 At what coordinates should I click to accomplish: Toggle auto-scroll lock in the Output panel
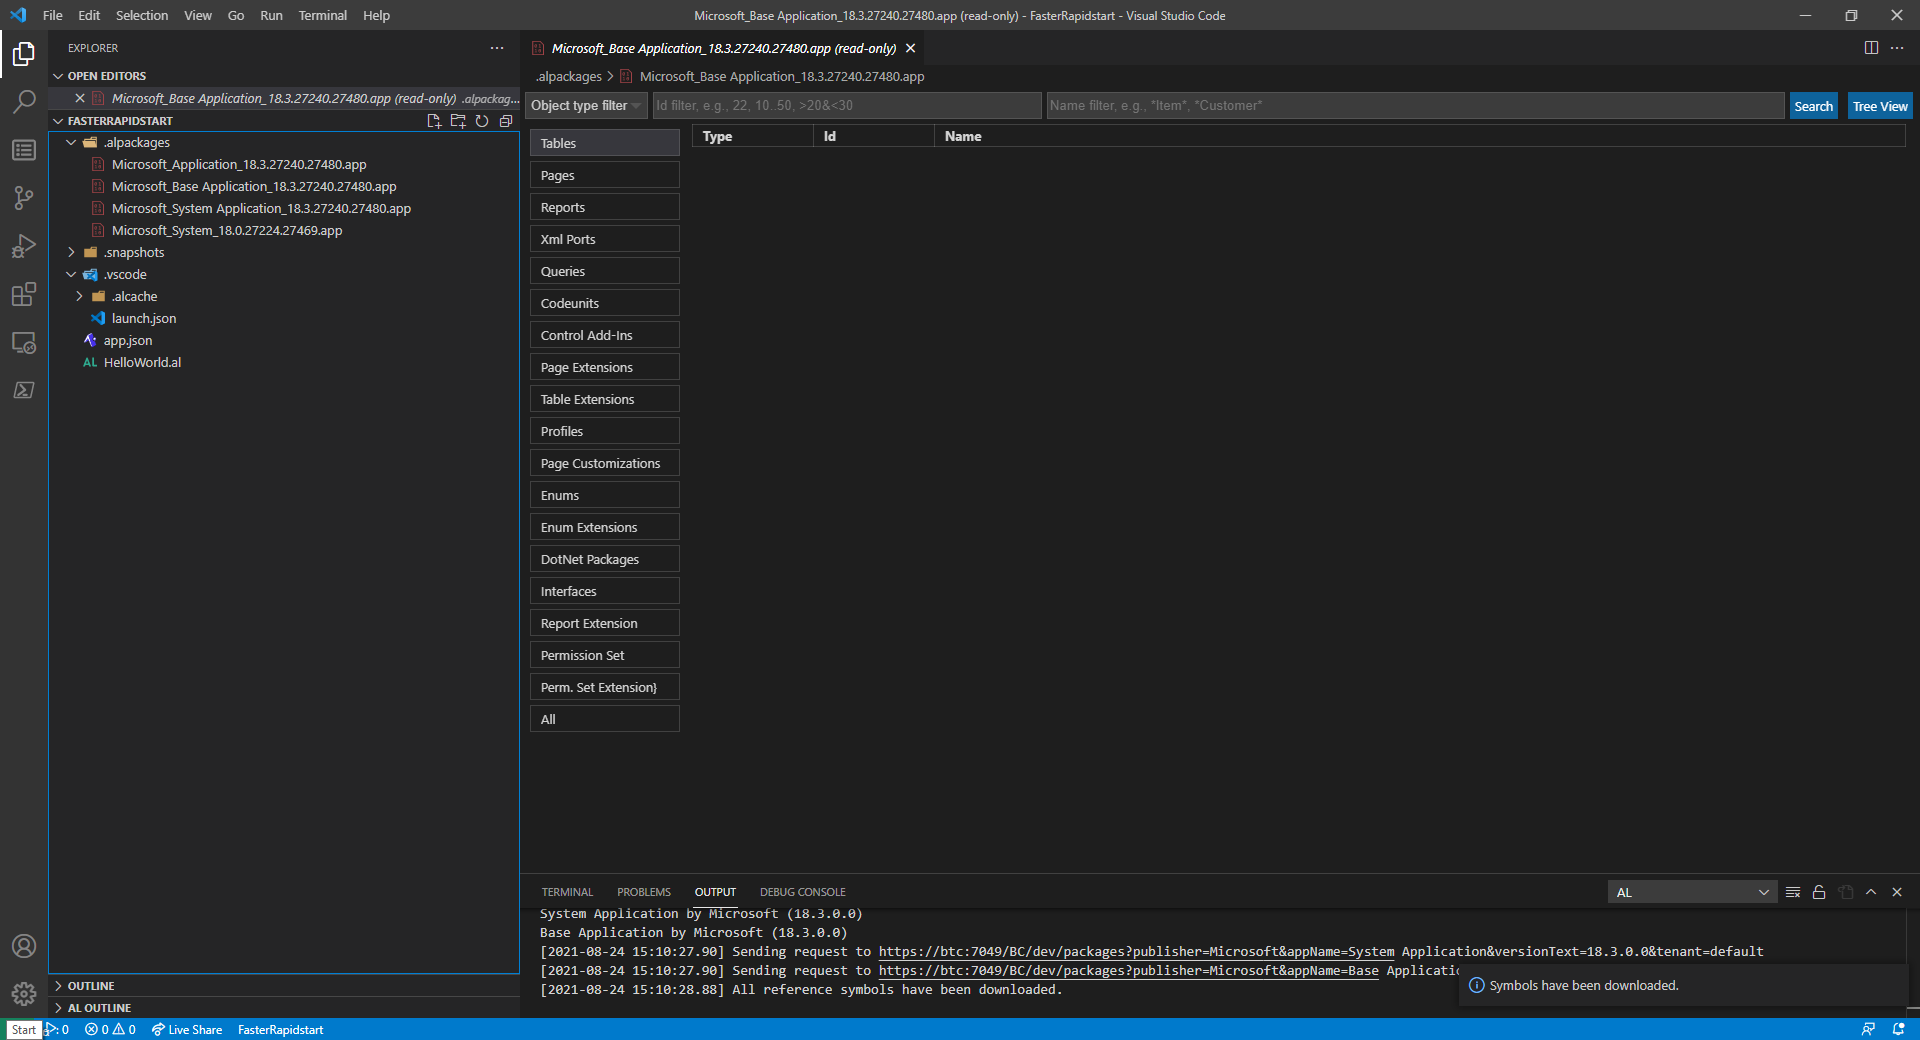1819,892
